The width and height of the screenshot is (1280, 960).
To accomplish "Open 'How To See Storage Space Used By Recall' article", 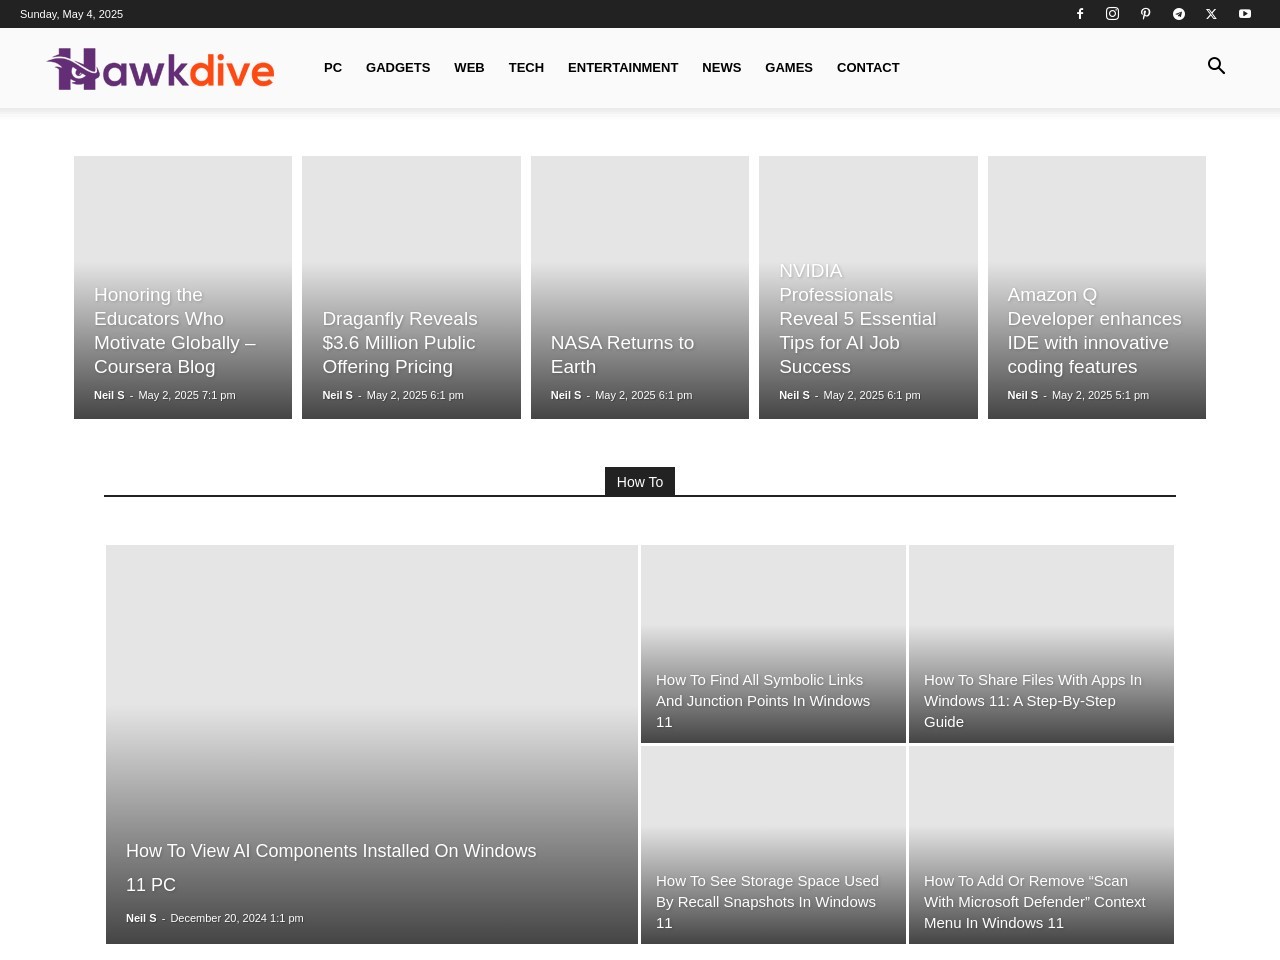I will click(x=767, y=901).
